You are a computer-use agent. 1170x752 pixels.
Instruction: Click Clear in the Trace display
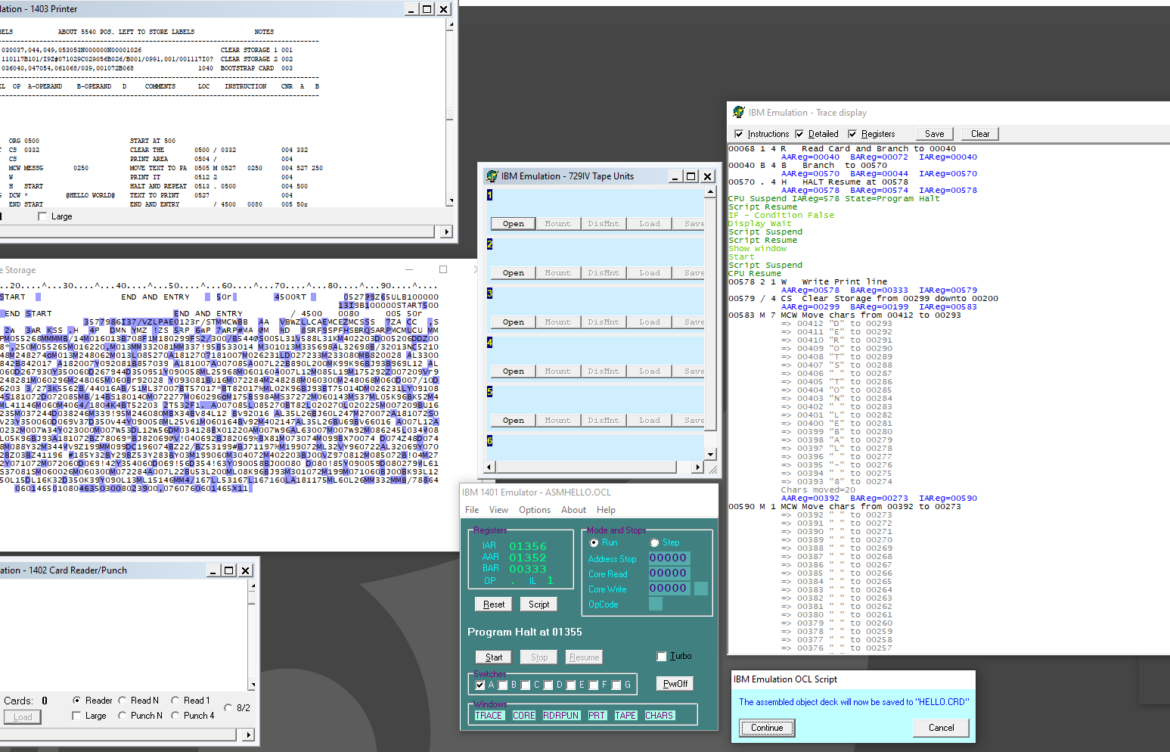980,134
